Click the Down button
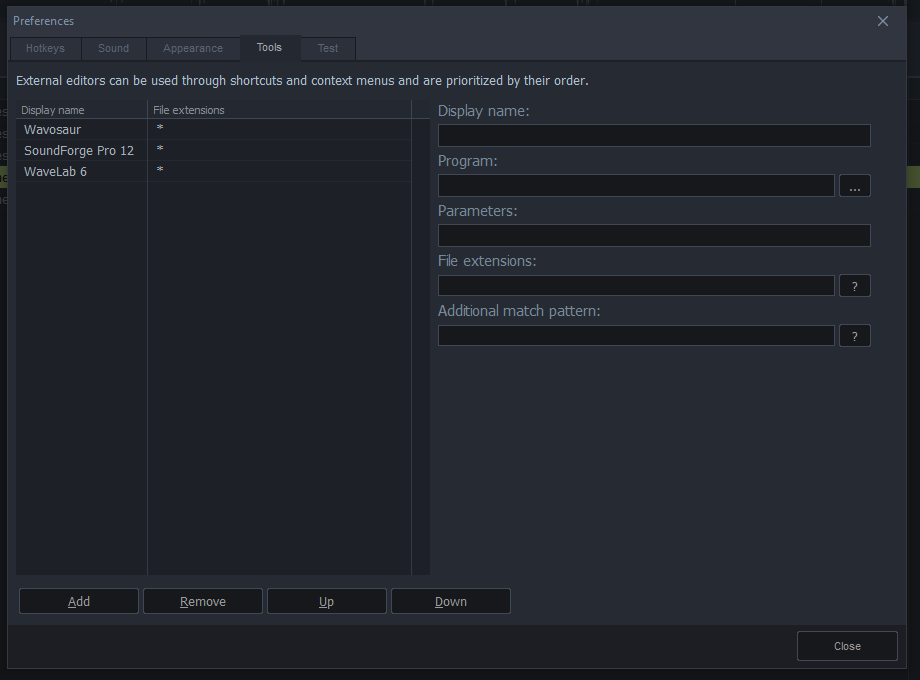This screenshot has width=920, height=680. click(451, 601)
